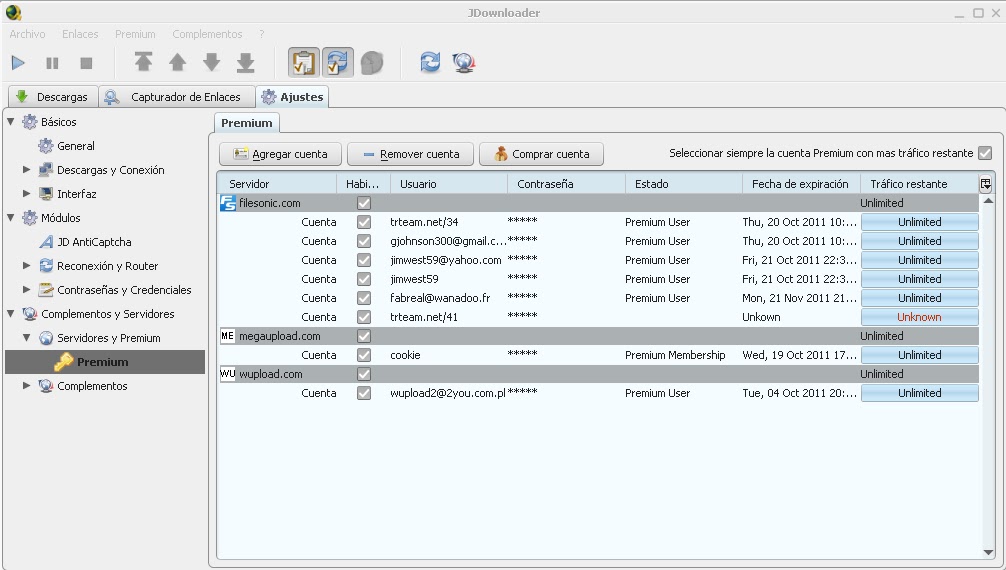Open the table column settings icon
The height and width of the screenshot is (570, 1006).
pyautogui.click(x=985, y=184)
